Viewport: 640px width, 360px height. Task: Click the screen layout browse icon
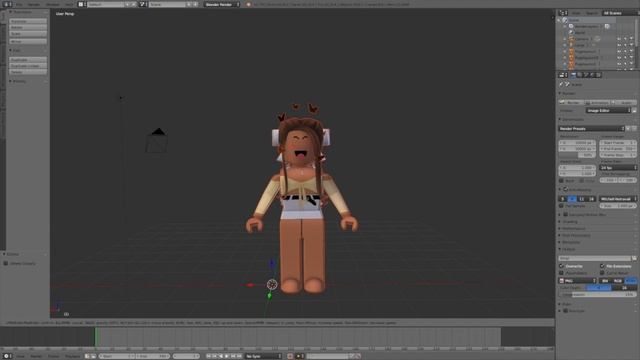point(81,4)
